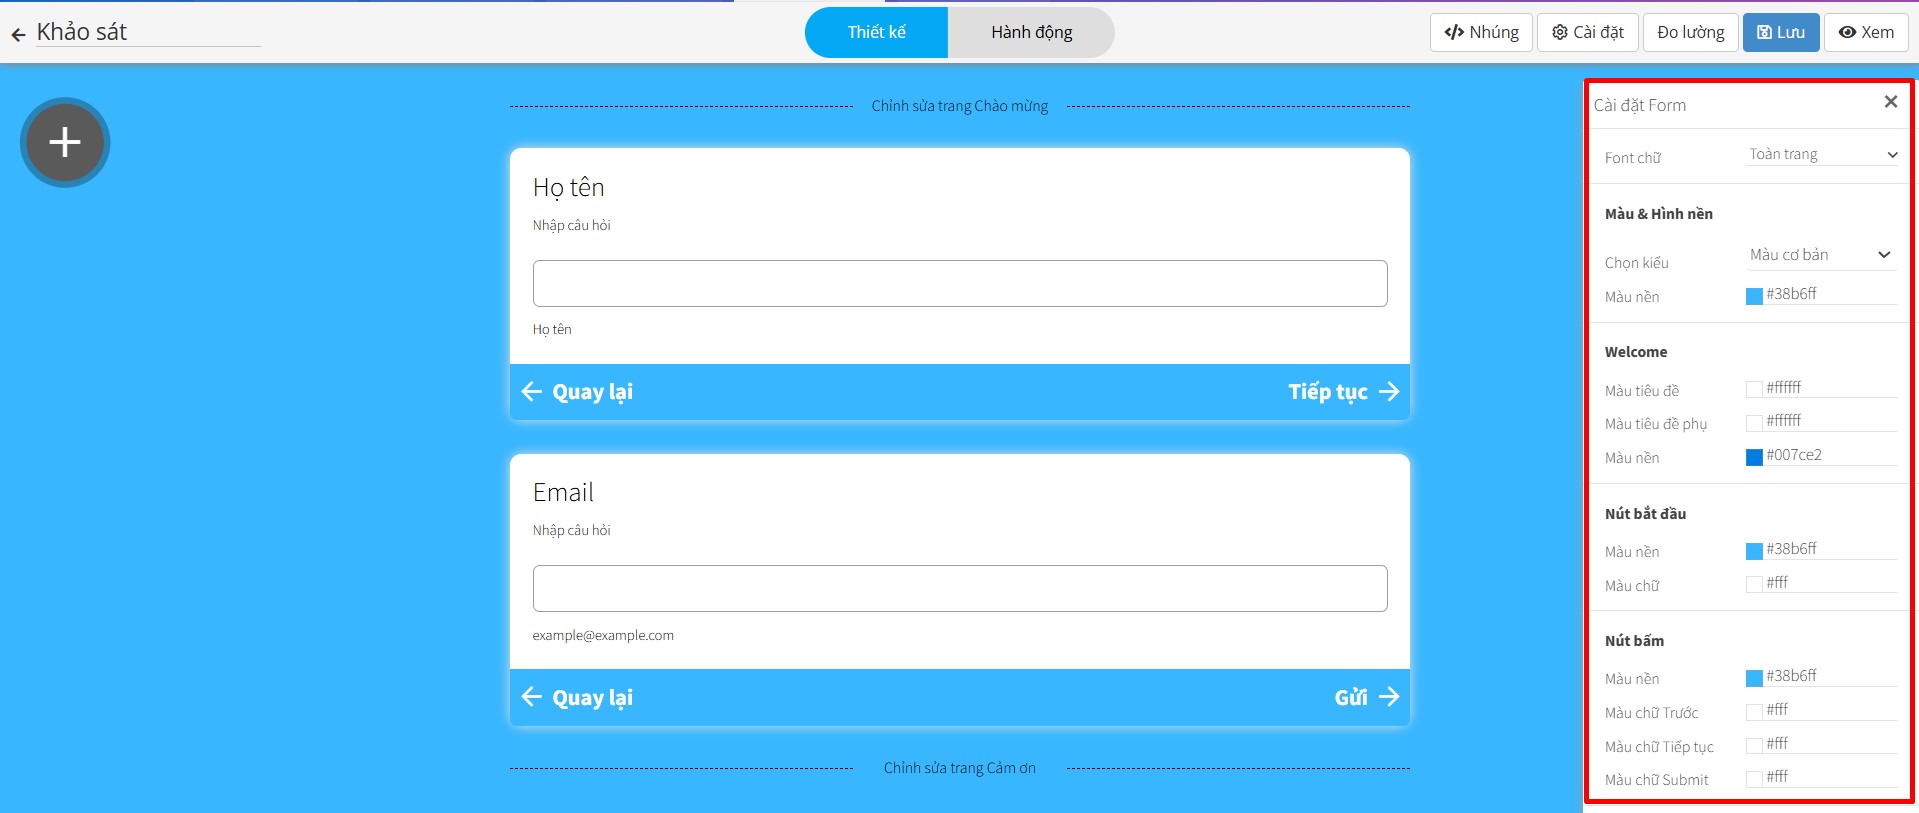This screenshot has width=1919, height=813.
Task: Switch to the Thiết kế tab
Action: 876,32
